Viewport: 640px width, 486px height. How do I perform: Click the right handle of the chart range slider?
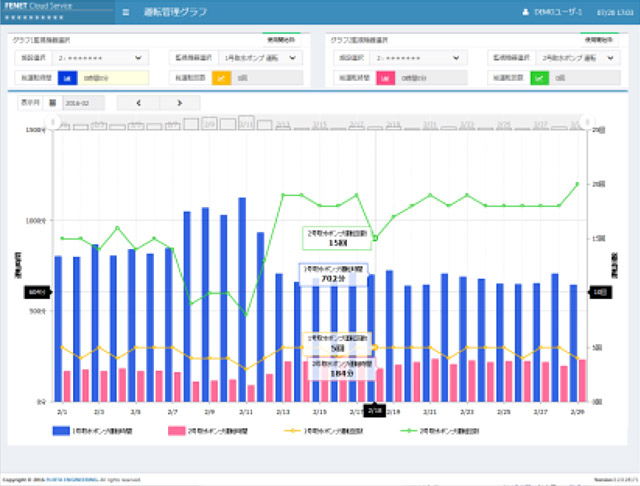click(x=587, y=122)
